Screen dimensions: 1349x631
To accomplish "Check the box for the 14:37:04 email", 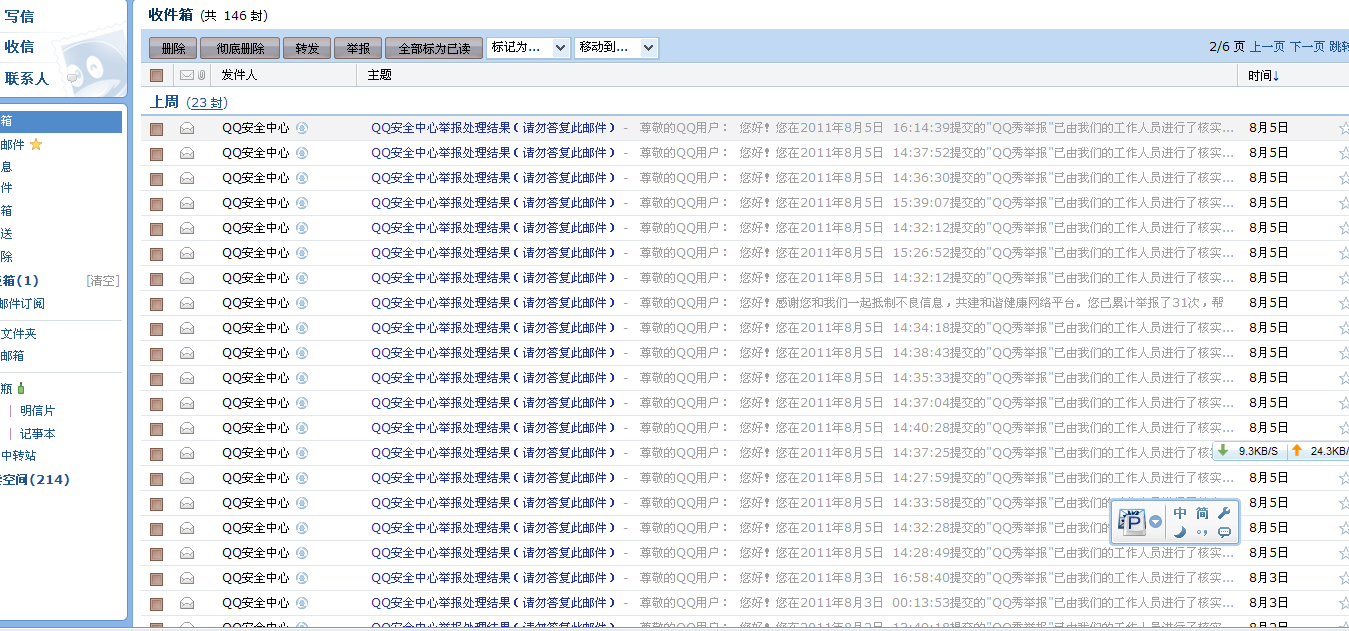I will [x=156, y=403].
